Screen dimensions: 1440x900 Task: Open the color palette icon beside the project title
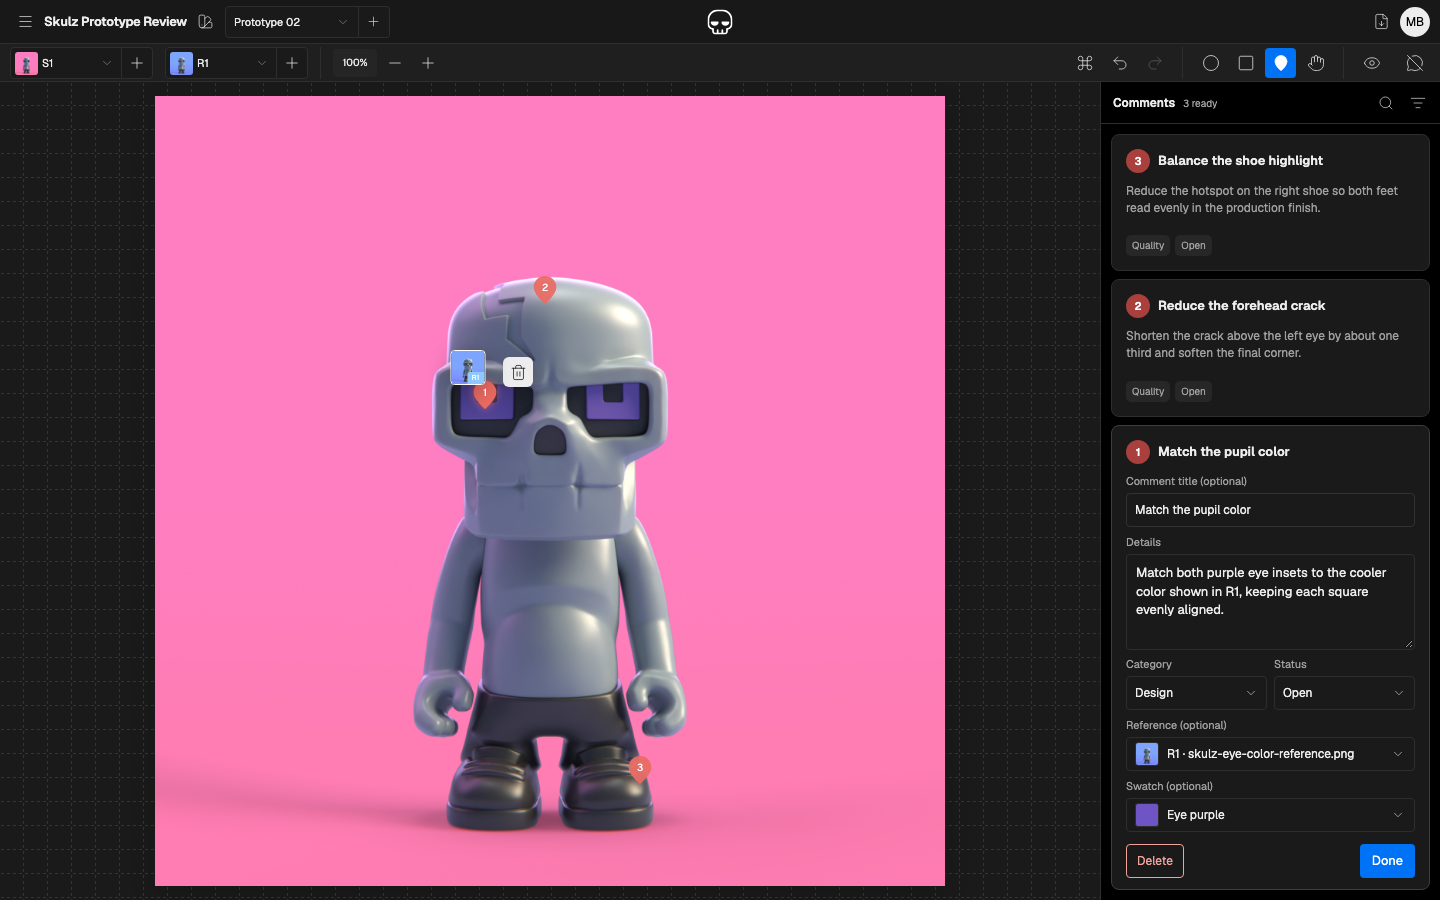pos(206,22)
